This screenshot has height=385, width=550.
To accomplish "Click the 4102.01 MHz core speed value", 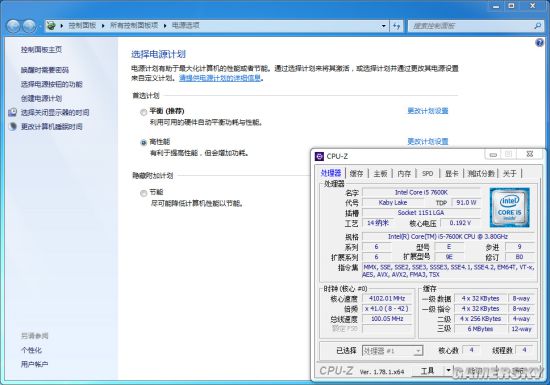I will click(x=387, y=298).
